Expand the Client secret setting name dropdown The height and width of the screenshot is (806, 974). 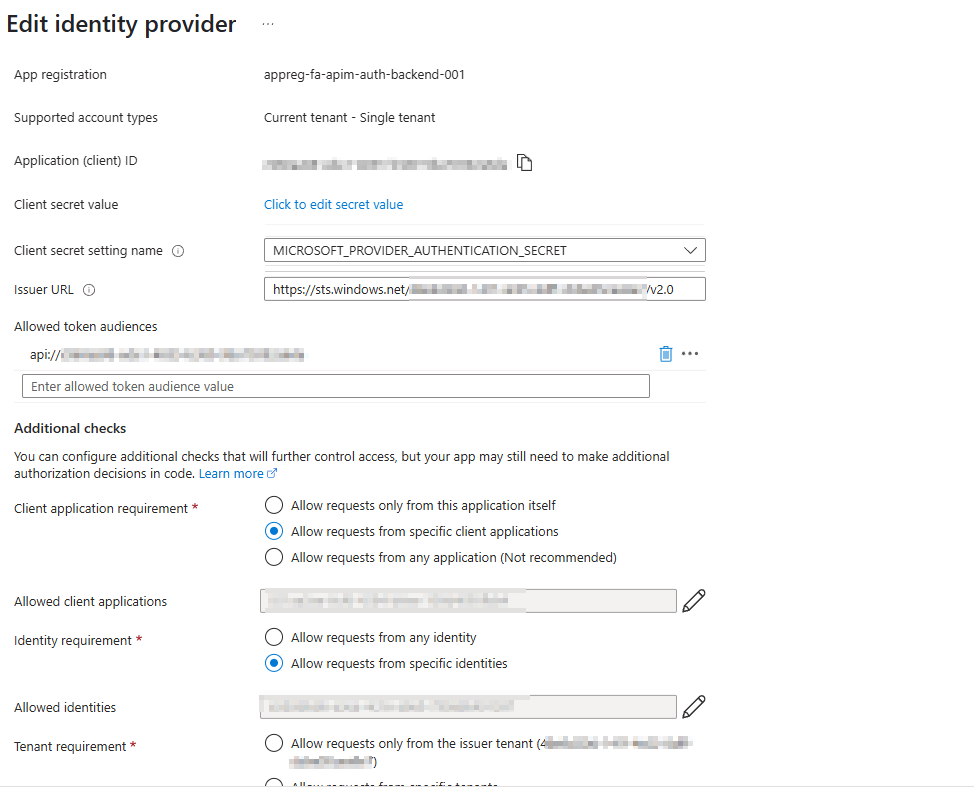pos(484,250)
